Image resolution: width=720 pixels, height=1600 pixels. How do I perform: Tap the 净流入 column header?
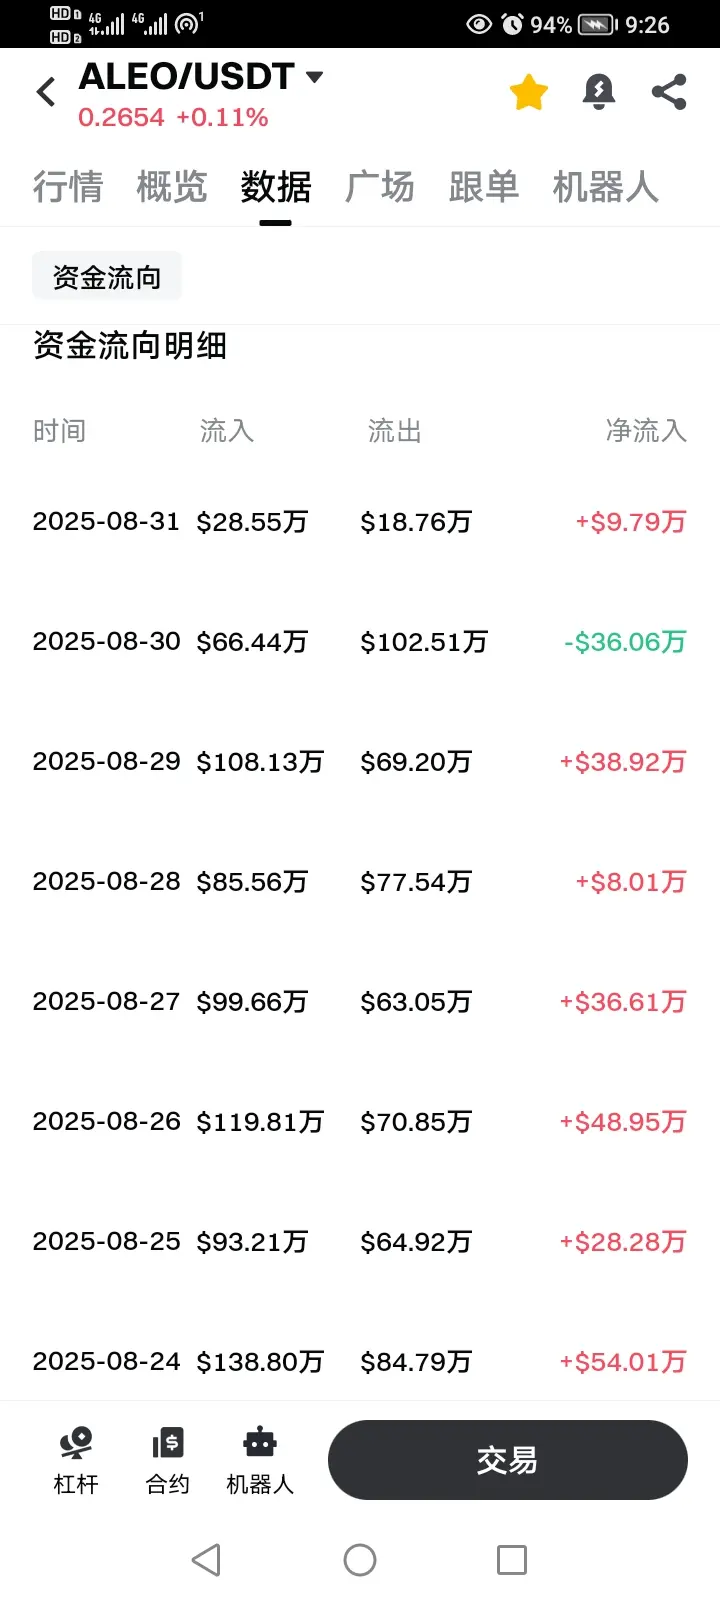click(x=646, y=431)
